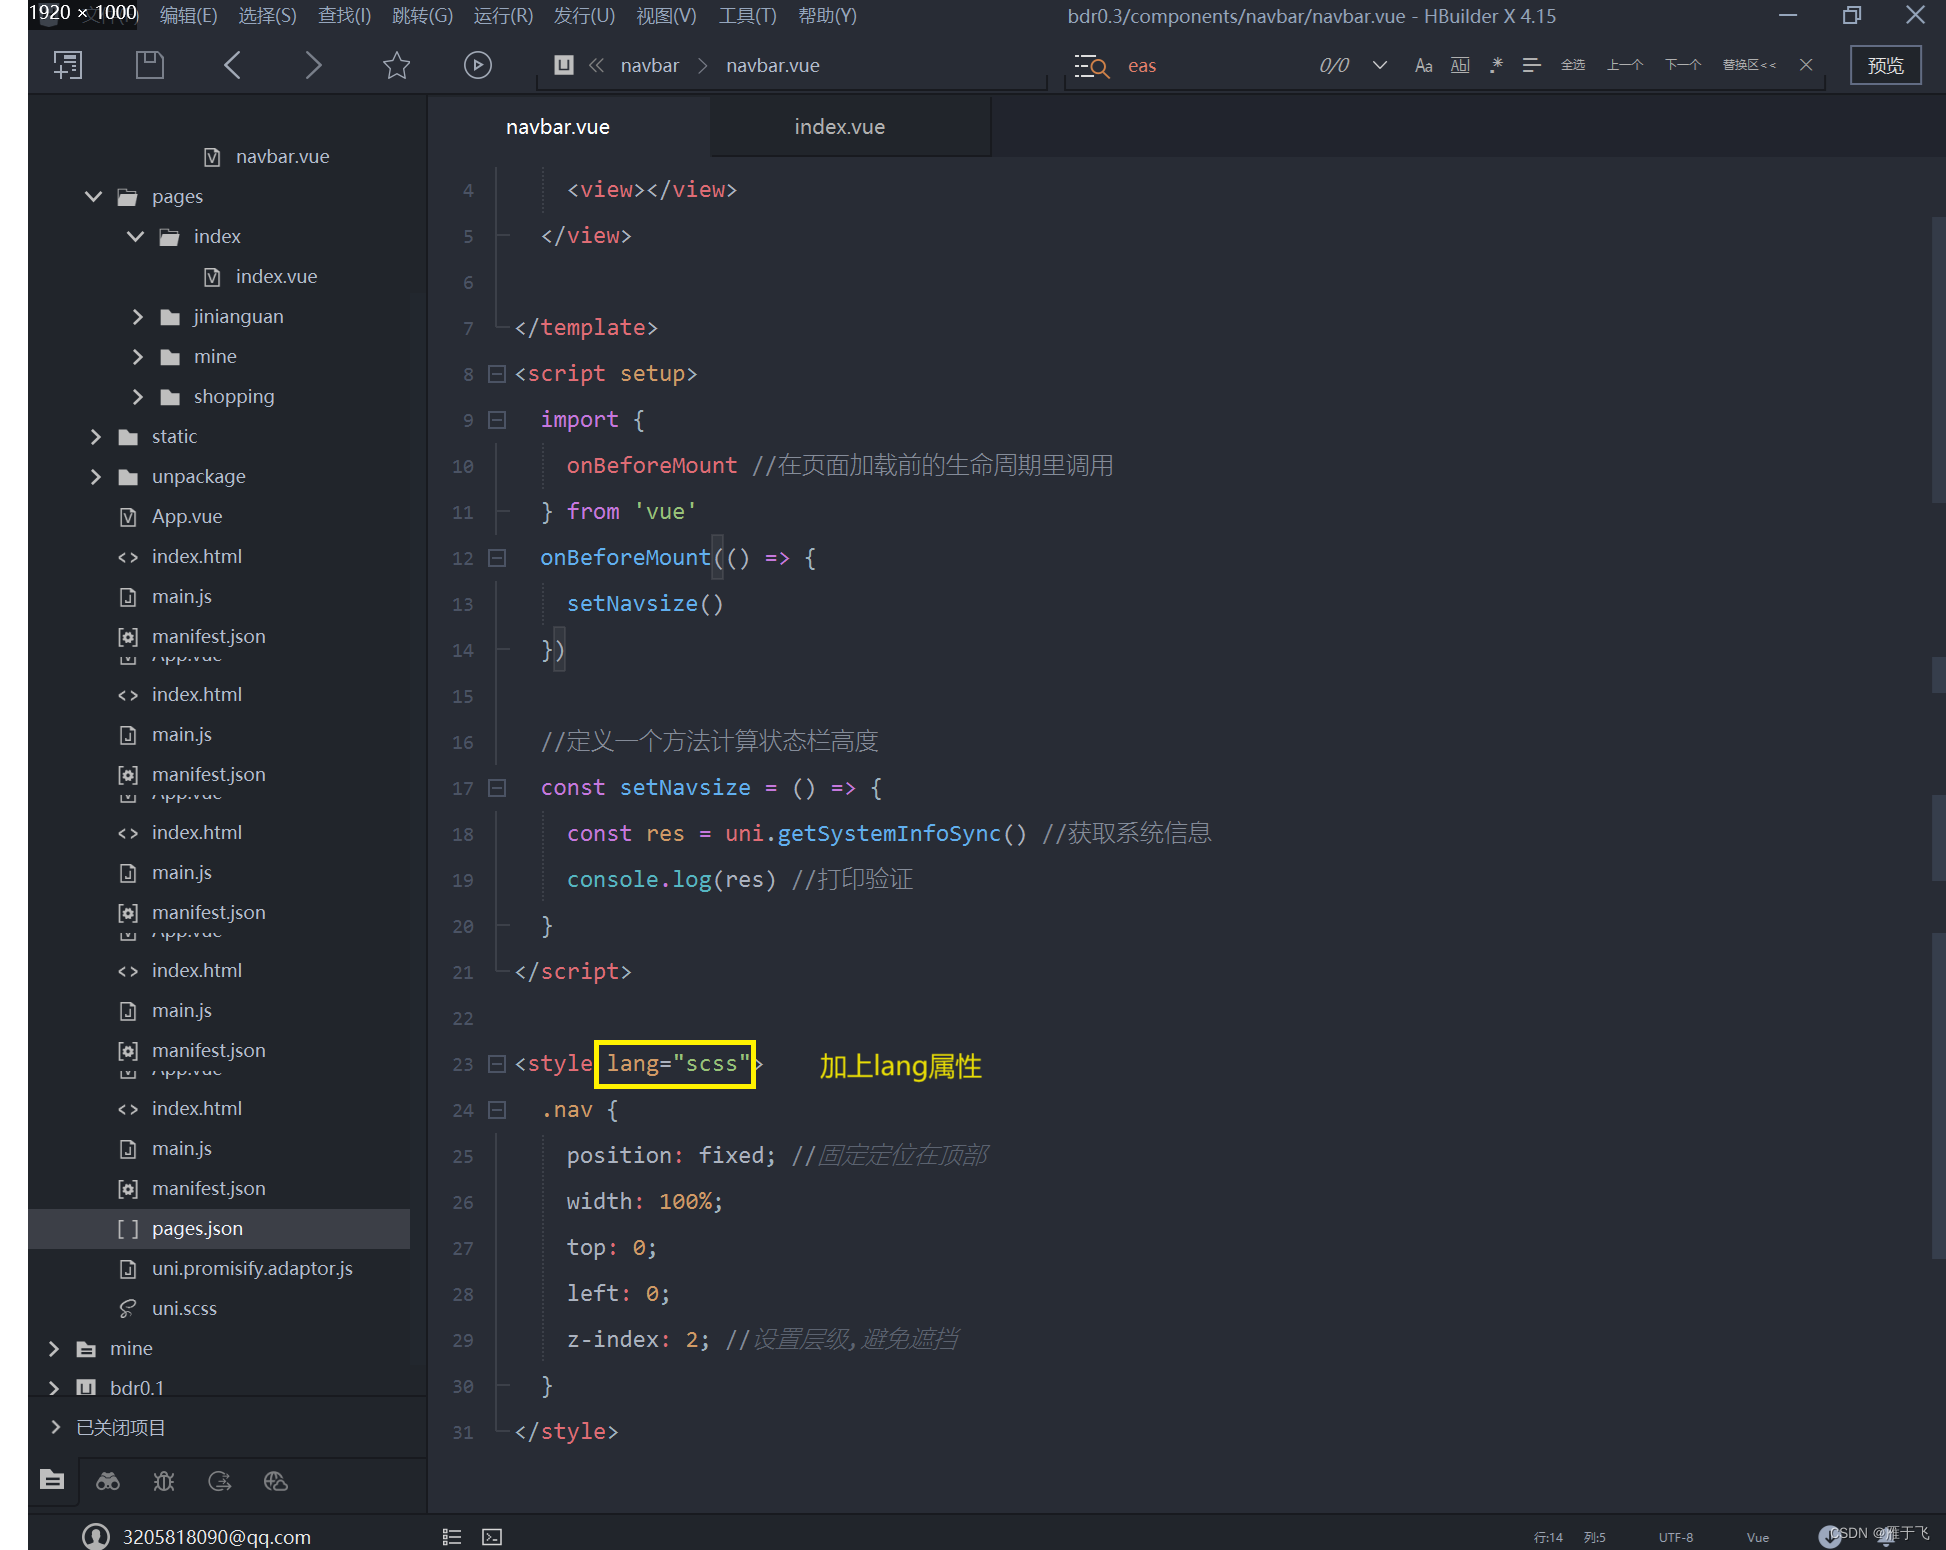Screen dimensions: 1946x1550
Task: Click UTF-8 encoding in status bar
Action: (x=1676, y=1537)
